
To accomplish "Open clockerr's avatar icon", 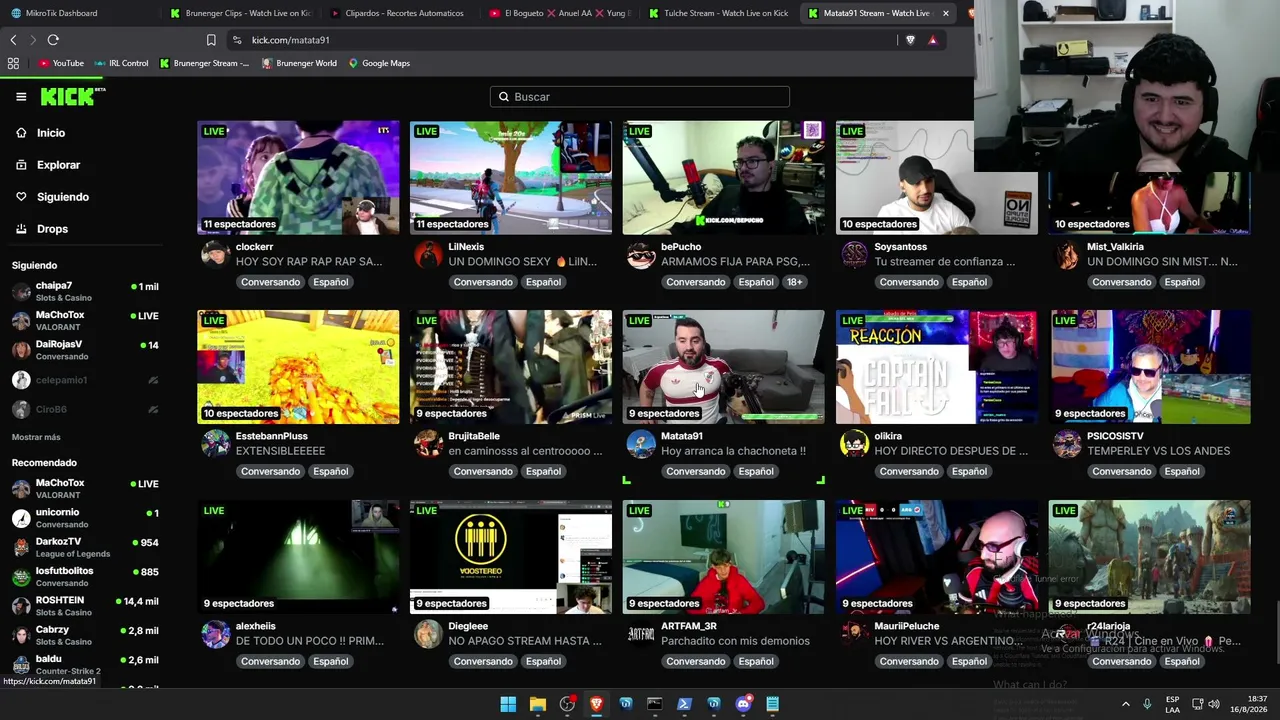I will point(215,254).
